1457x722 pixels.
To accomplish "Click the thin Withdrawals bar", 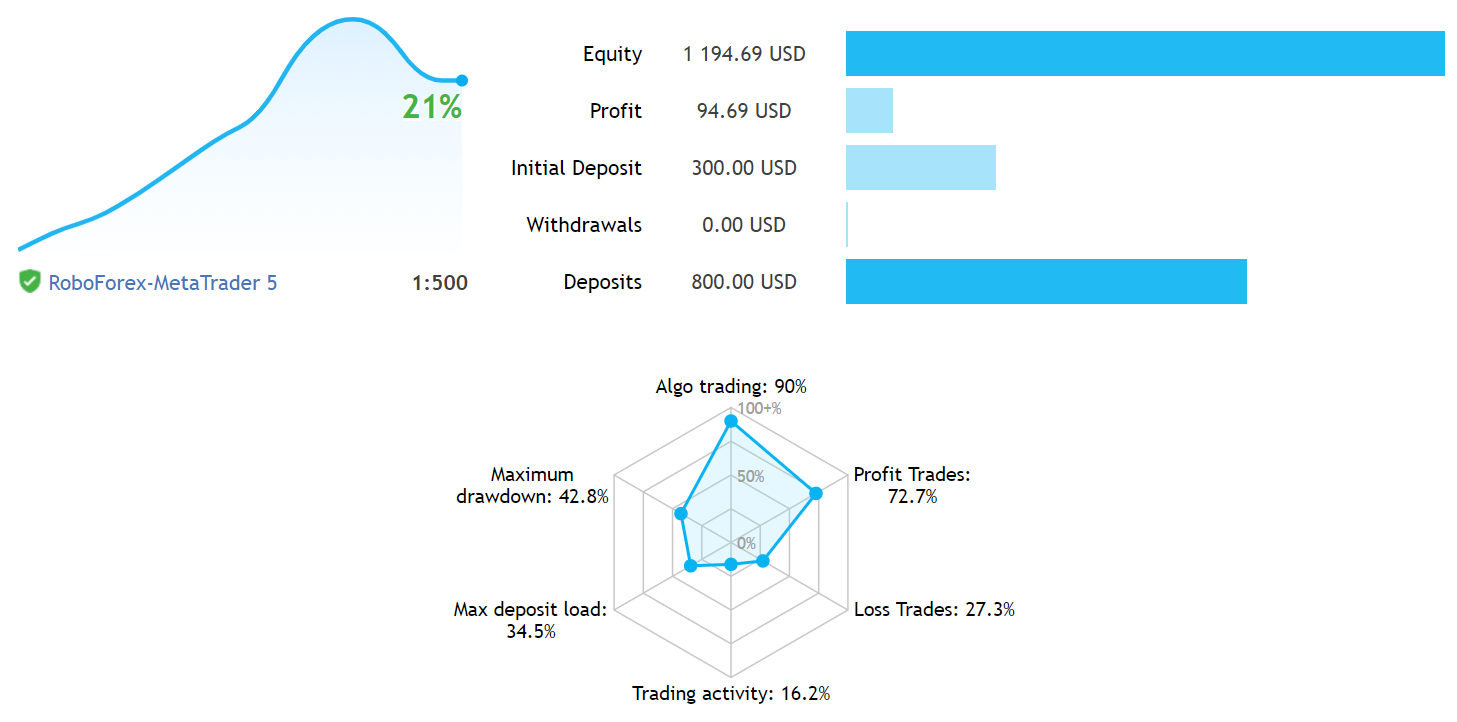I will 847,225.
